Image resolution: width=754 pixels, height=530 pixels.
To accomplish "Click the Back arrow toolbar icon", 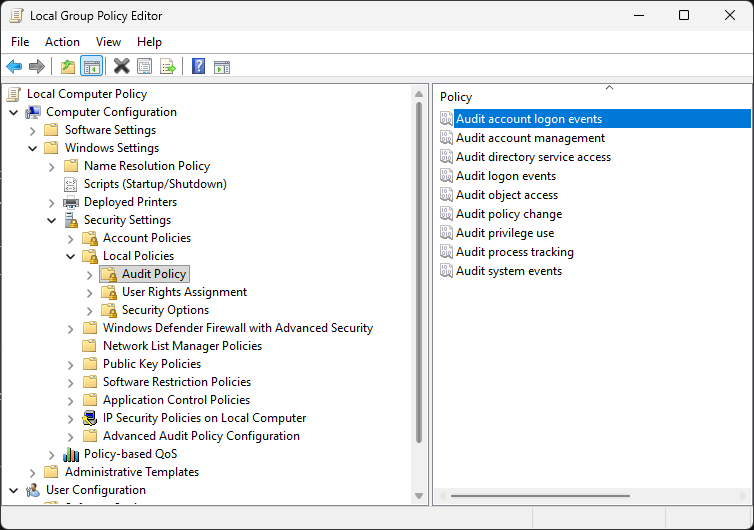I will tap(14, 67).
